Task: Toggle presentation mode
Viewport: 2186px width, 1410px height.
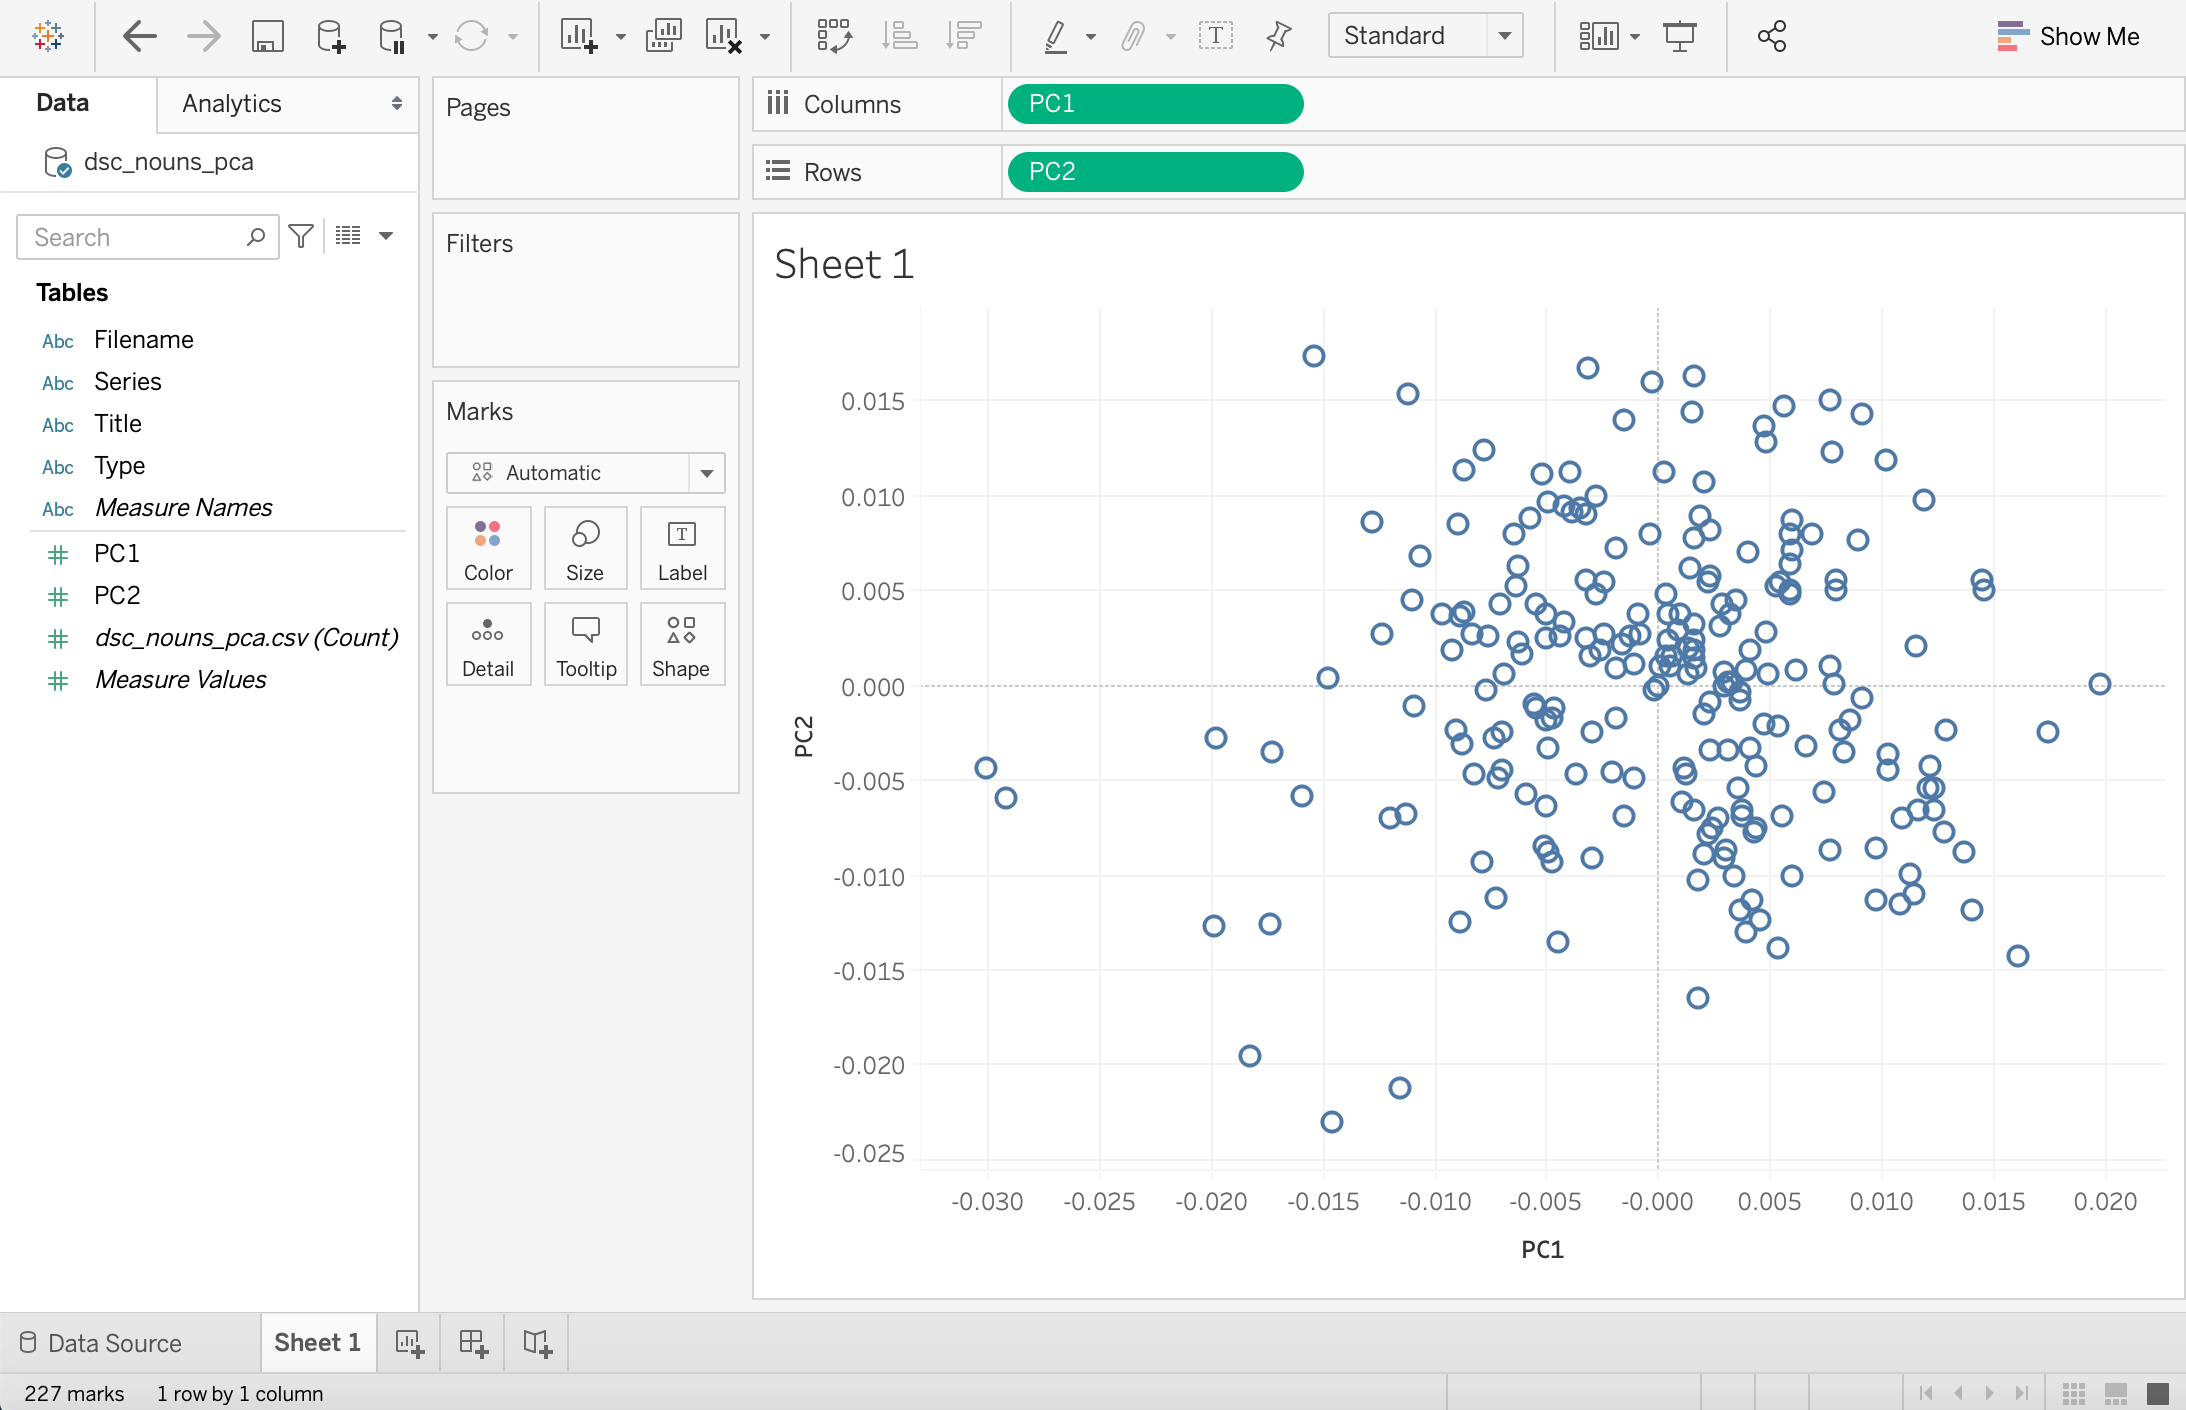Action: click(1679, 36)
